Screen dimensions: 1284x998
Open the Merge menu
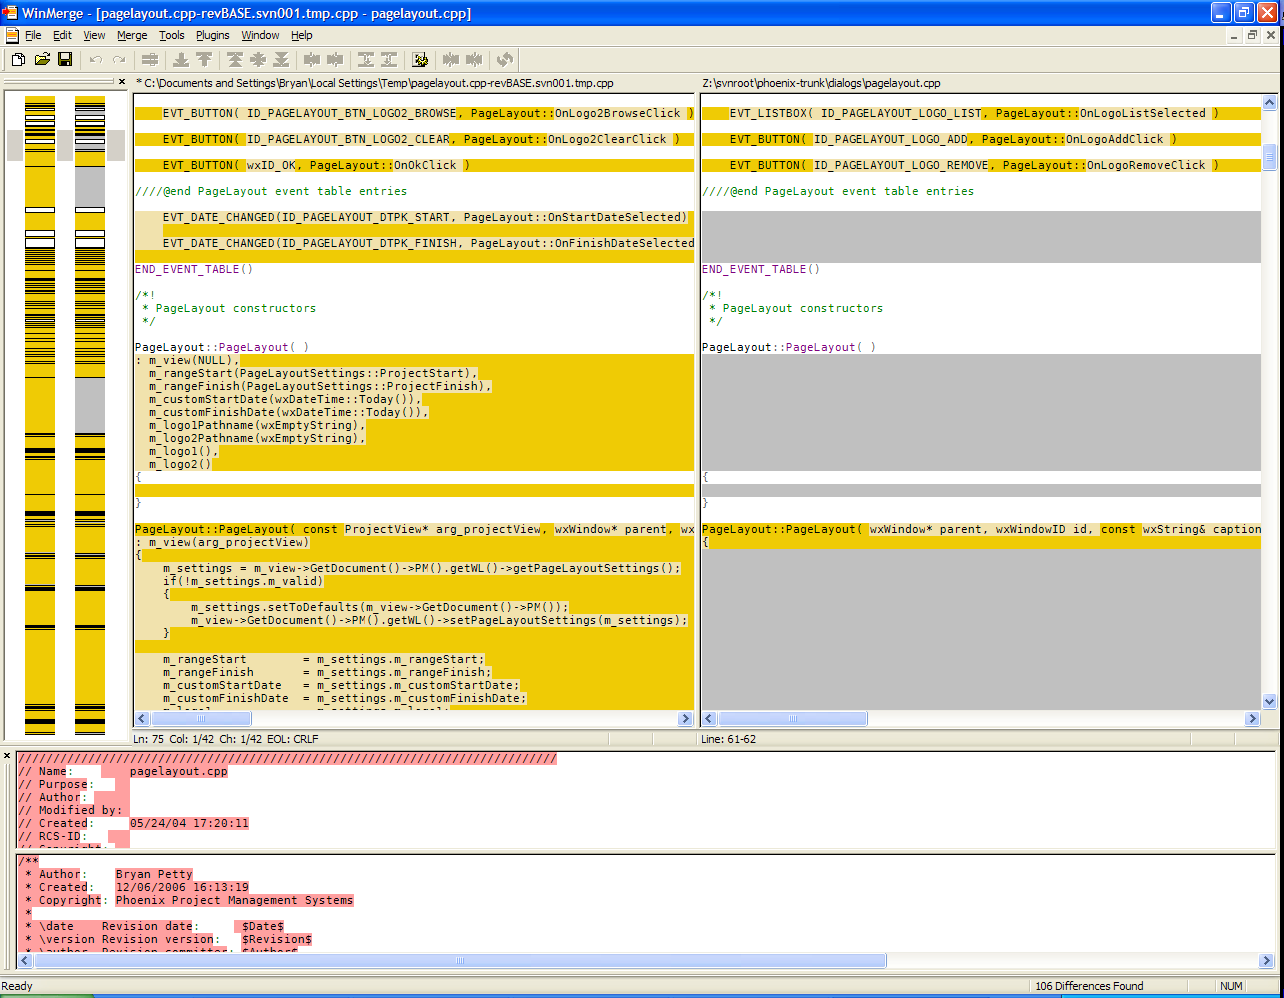pos(132,35)
